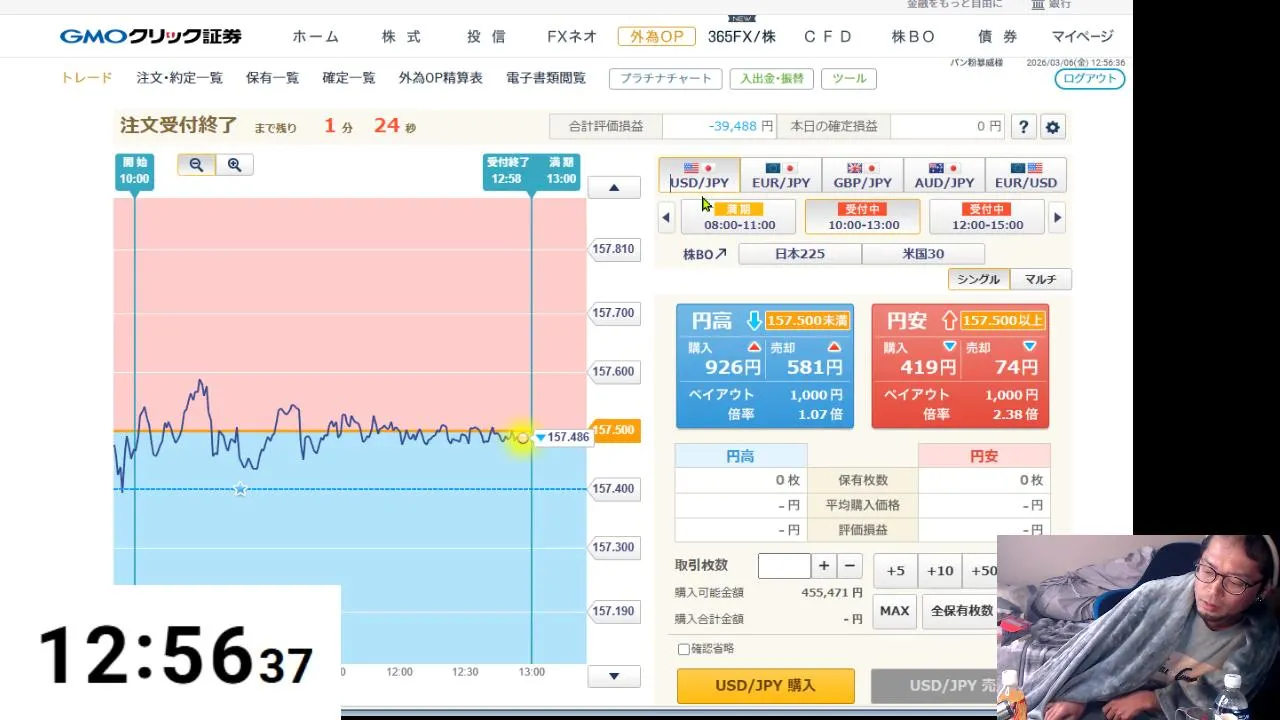The width and height of the screenshot is (1280, 720).
Task: Increase trade quantity with plus button
Action: 824,566
